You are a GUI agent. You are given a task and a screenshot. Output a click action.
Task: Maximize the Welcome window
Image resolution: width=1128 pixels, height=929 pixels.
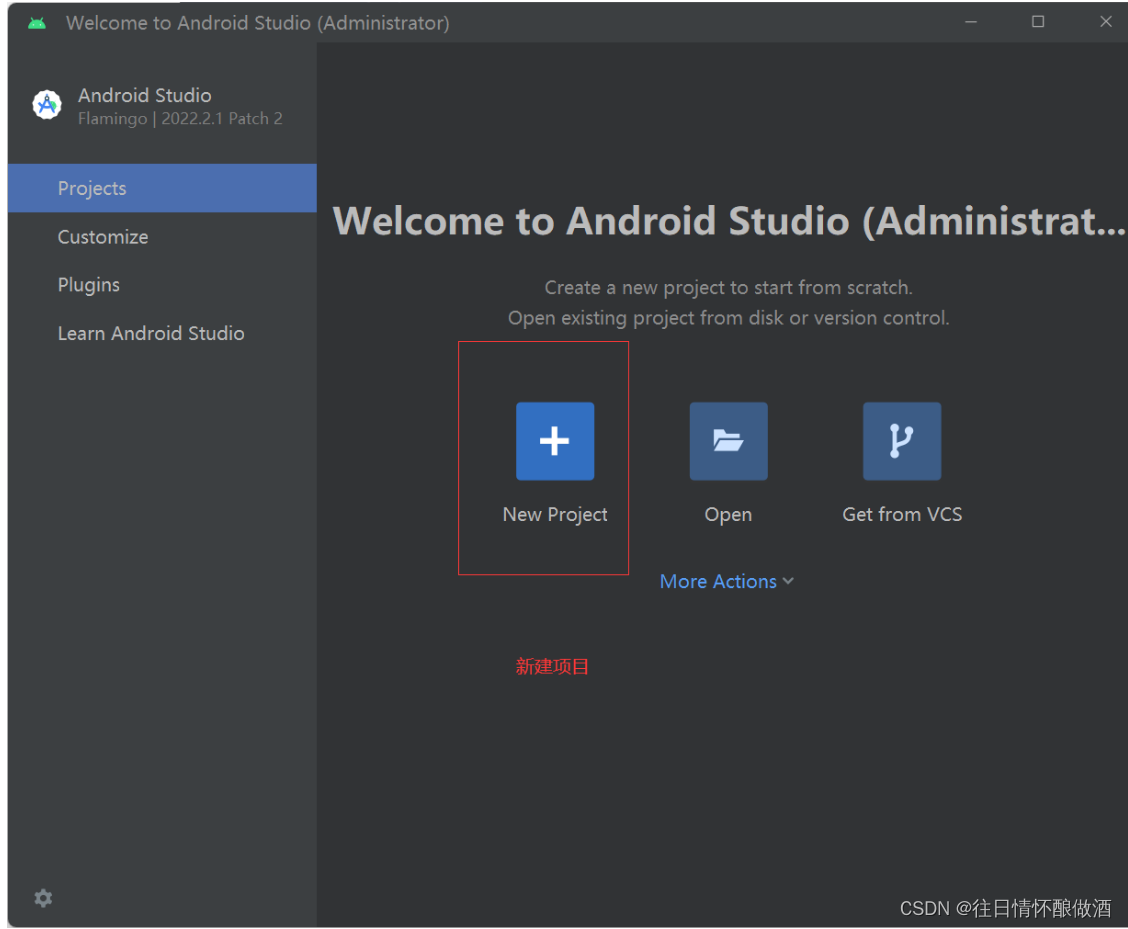coord(1037,22)
